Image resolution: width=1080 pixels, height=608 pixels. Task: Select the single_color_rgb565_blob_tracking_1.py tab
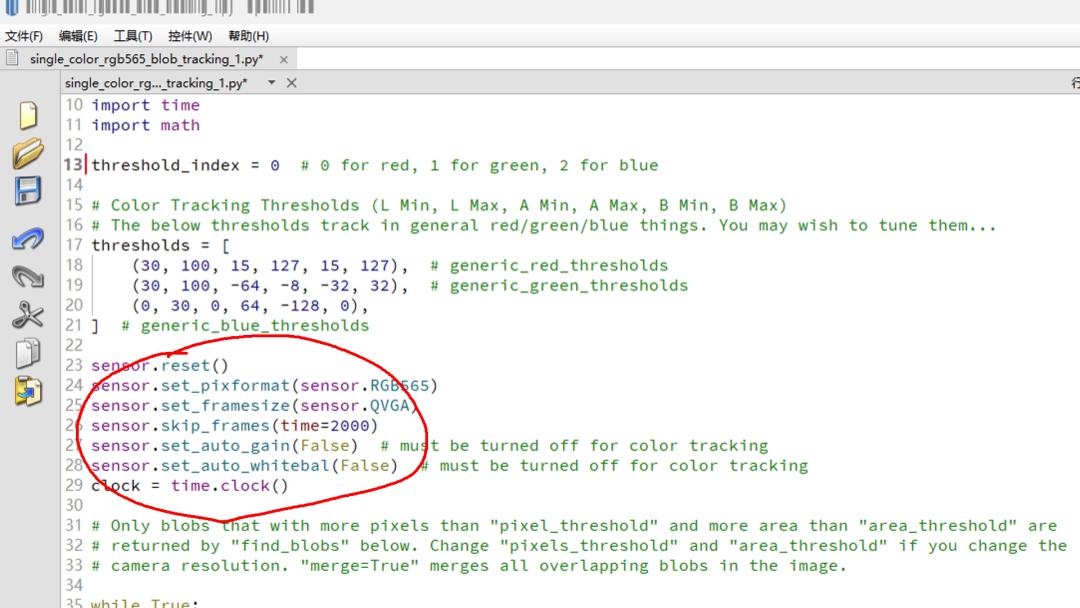[x=146, y=59]
